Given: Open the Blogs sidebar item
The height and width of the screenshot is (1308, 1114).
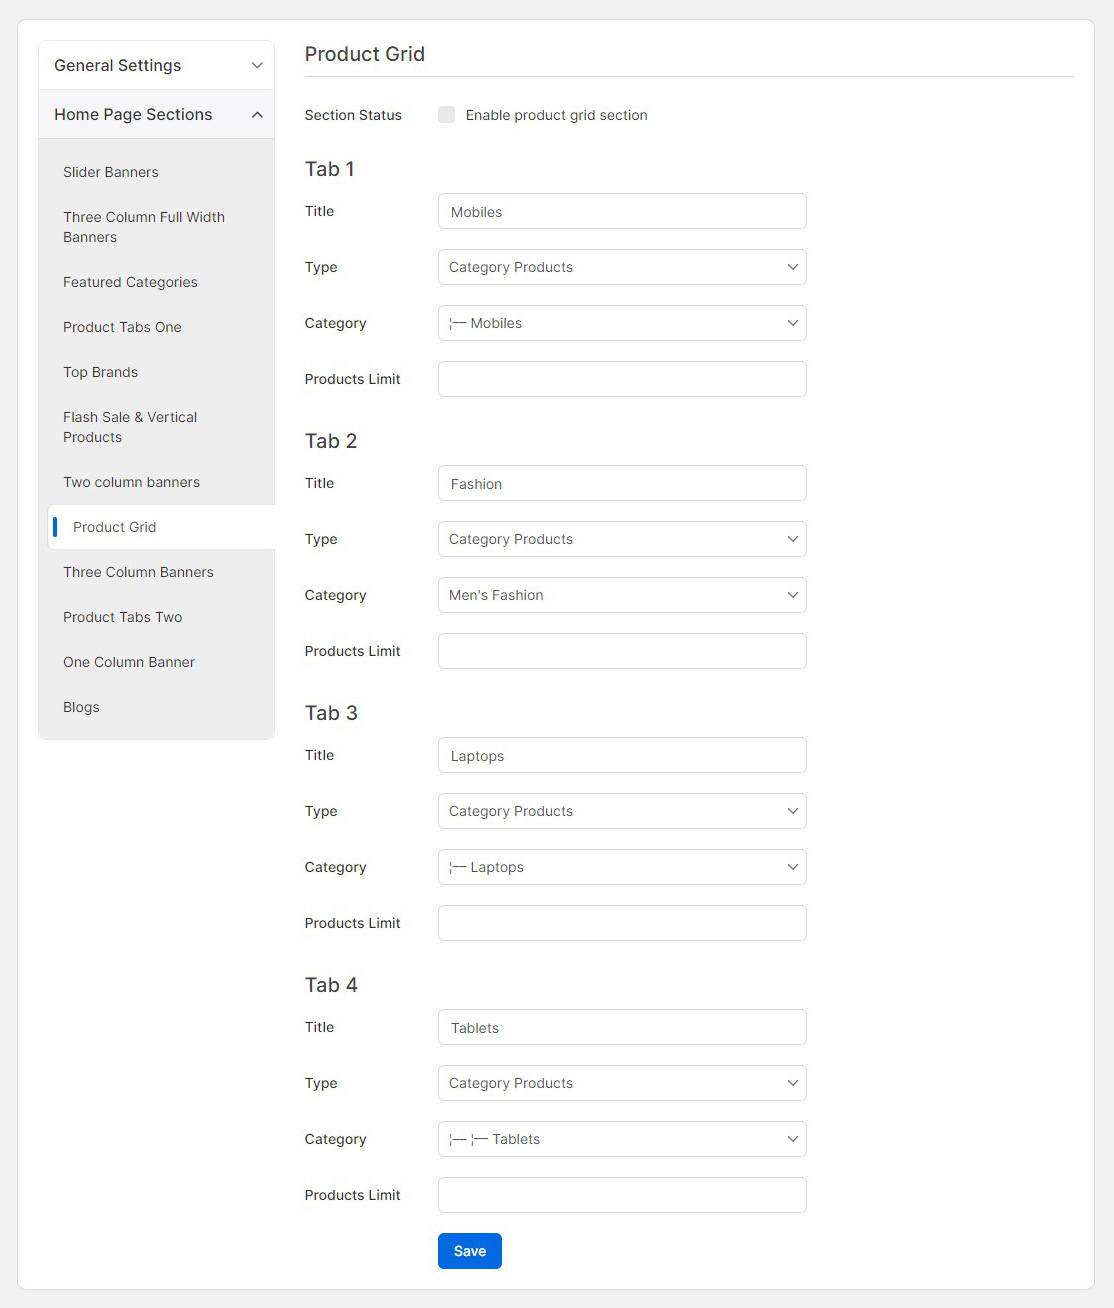Looking at the screenshot, I should tap(82, 707).
